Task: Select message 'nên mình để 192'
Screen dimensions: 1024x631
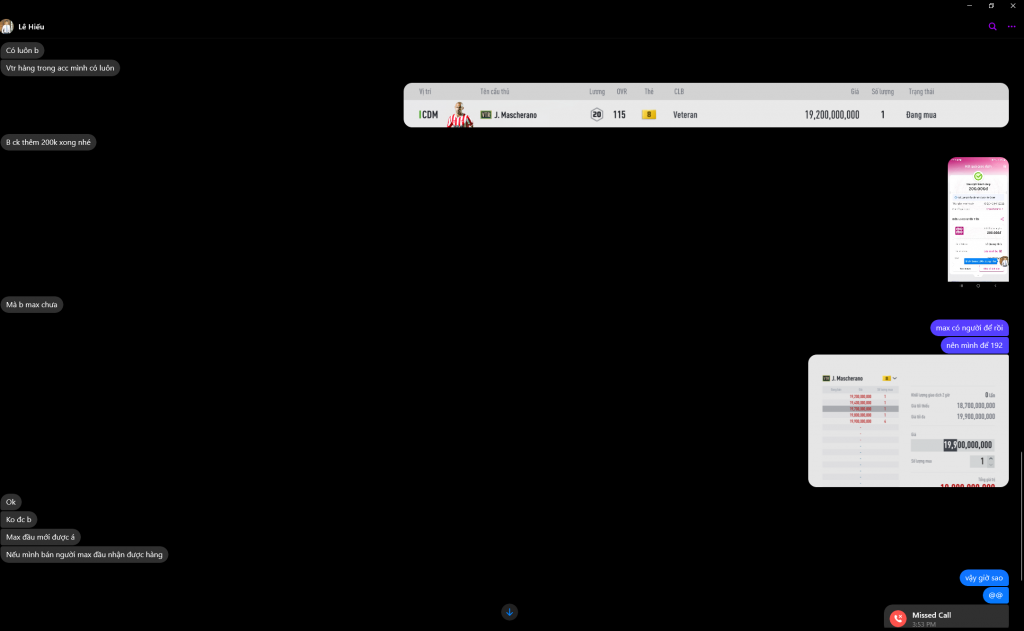Action: 974,346
